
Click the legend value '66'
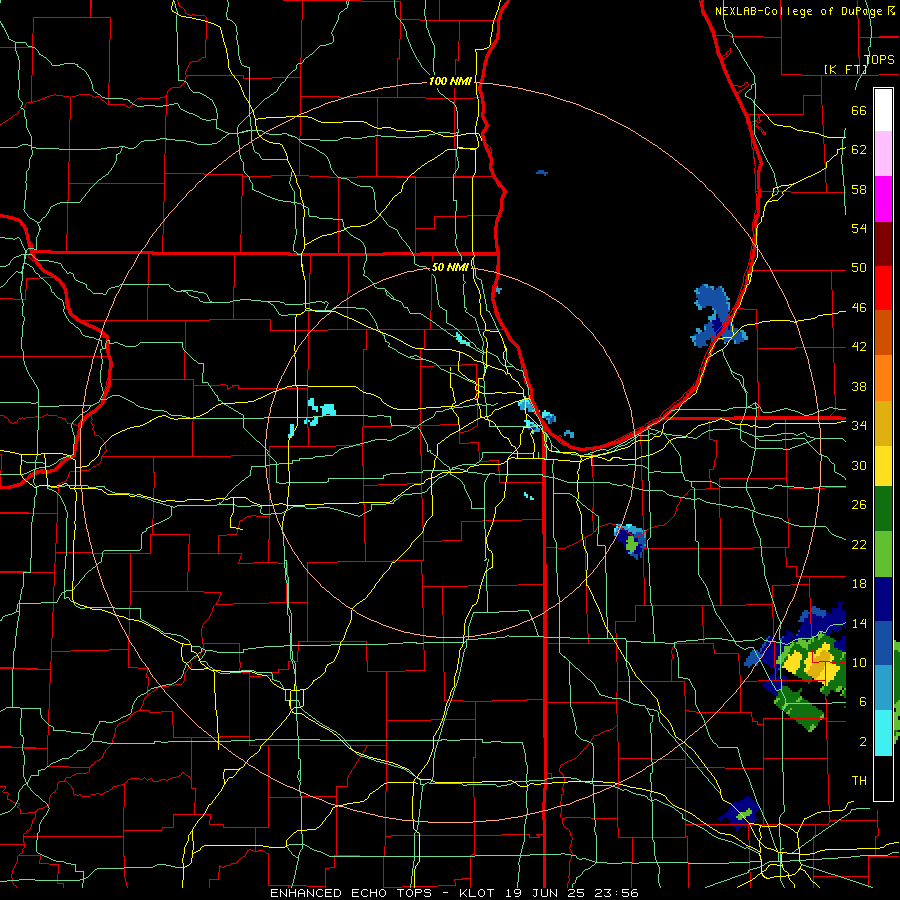point(859,110)
